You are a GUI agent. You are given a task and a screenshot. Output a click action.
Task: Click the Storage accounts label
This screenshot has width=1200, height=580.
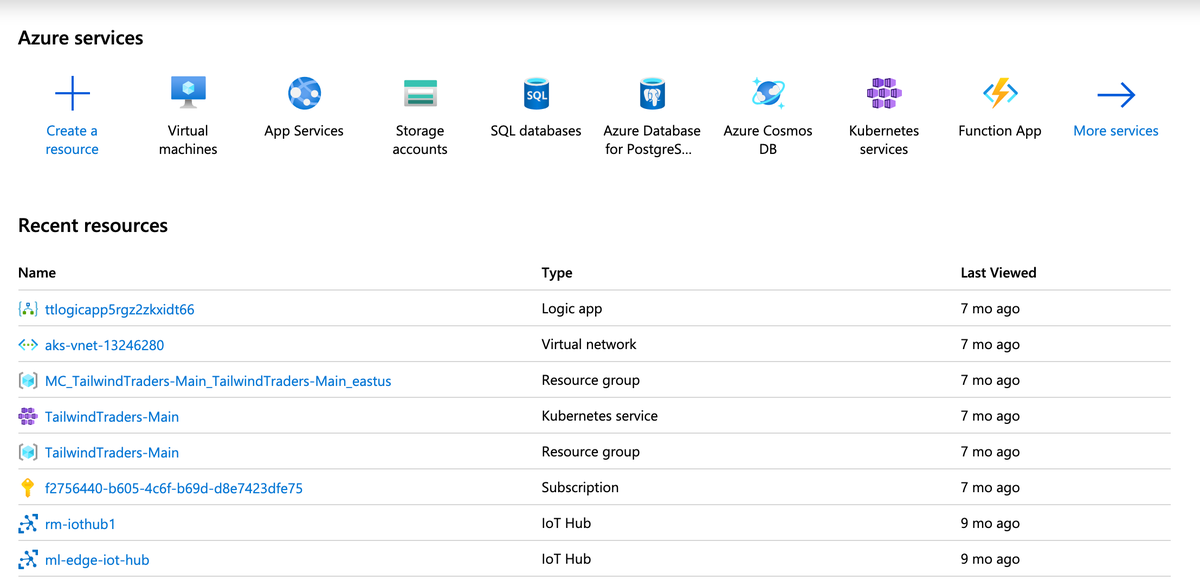[x=420, y=140]
